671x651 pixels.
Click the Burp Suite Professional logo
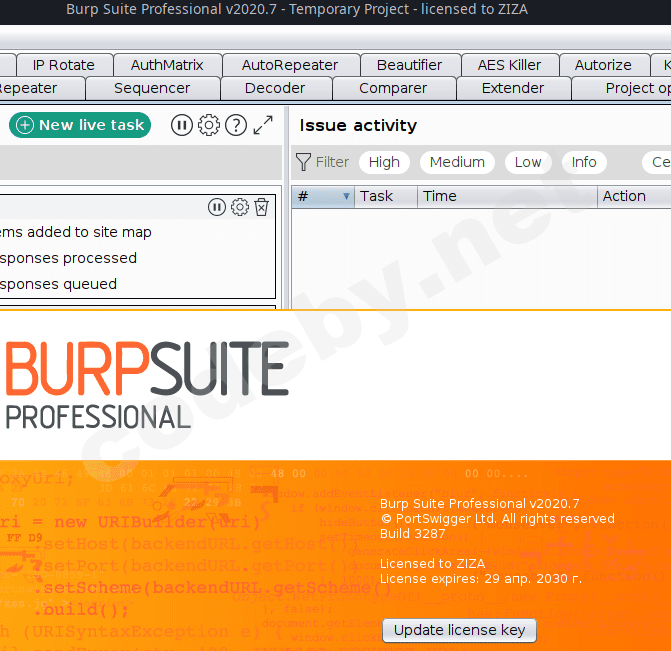click(x=147, y=385)
